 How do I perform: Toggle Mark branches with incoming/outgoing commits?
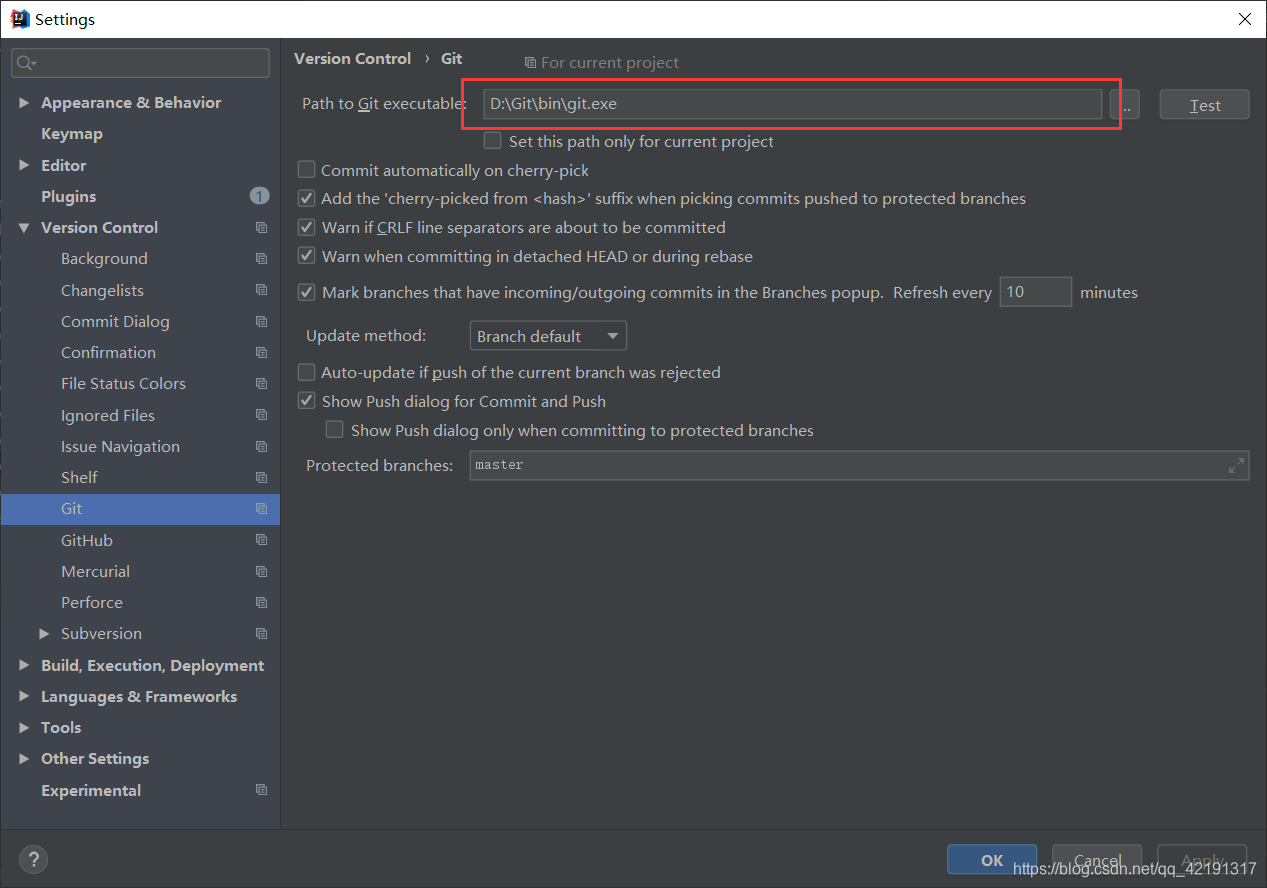tap(307, 293)
